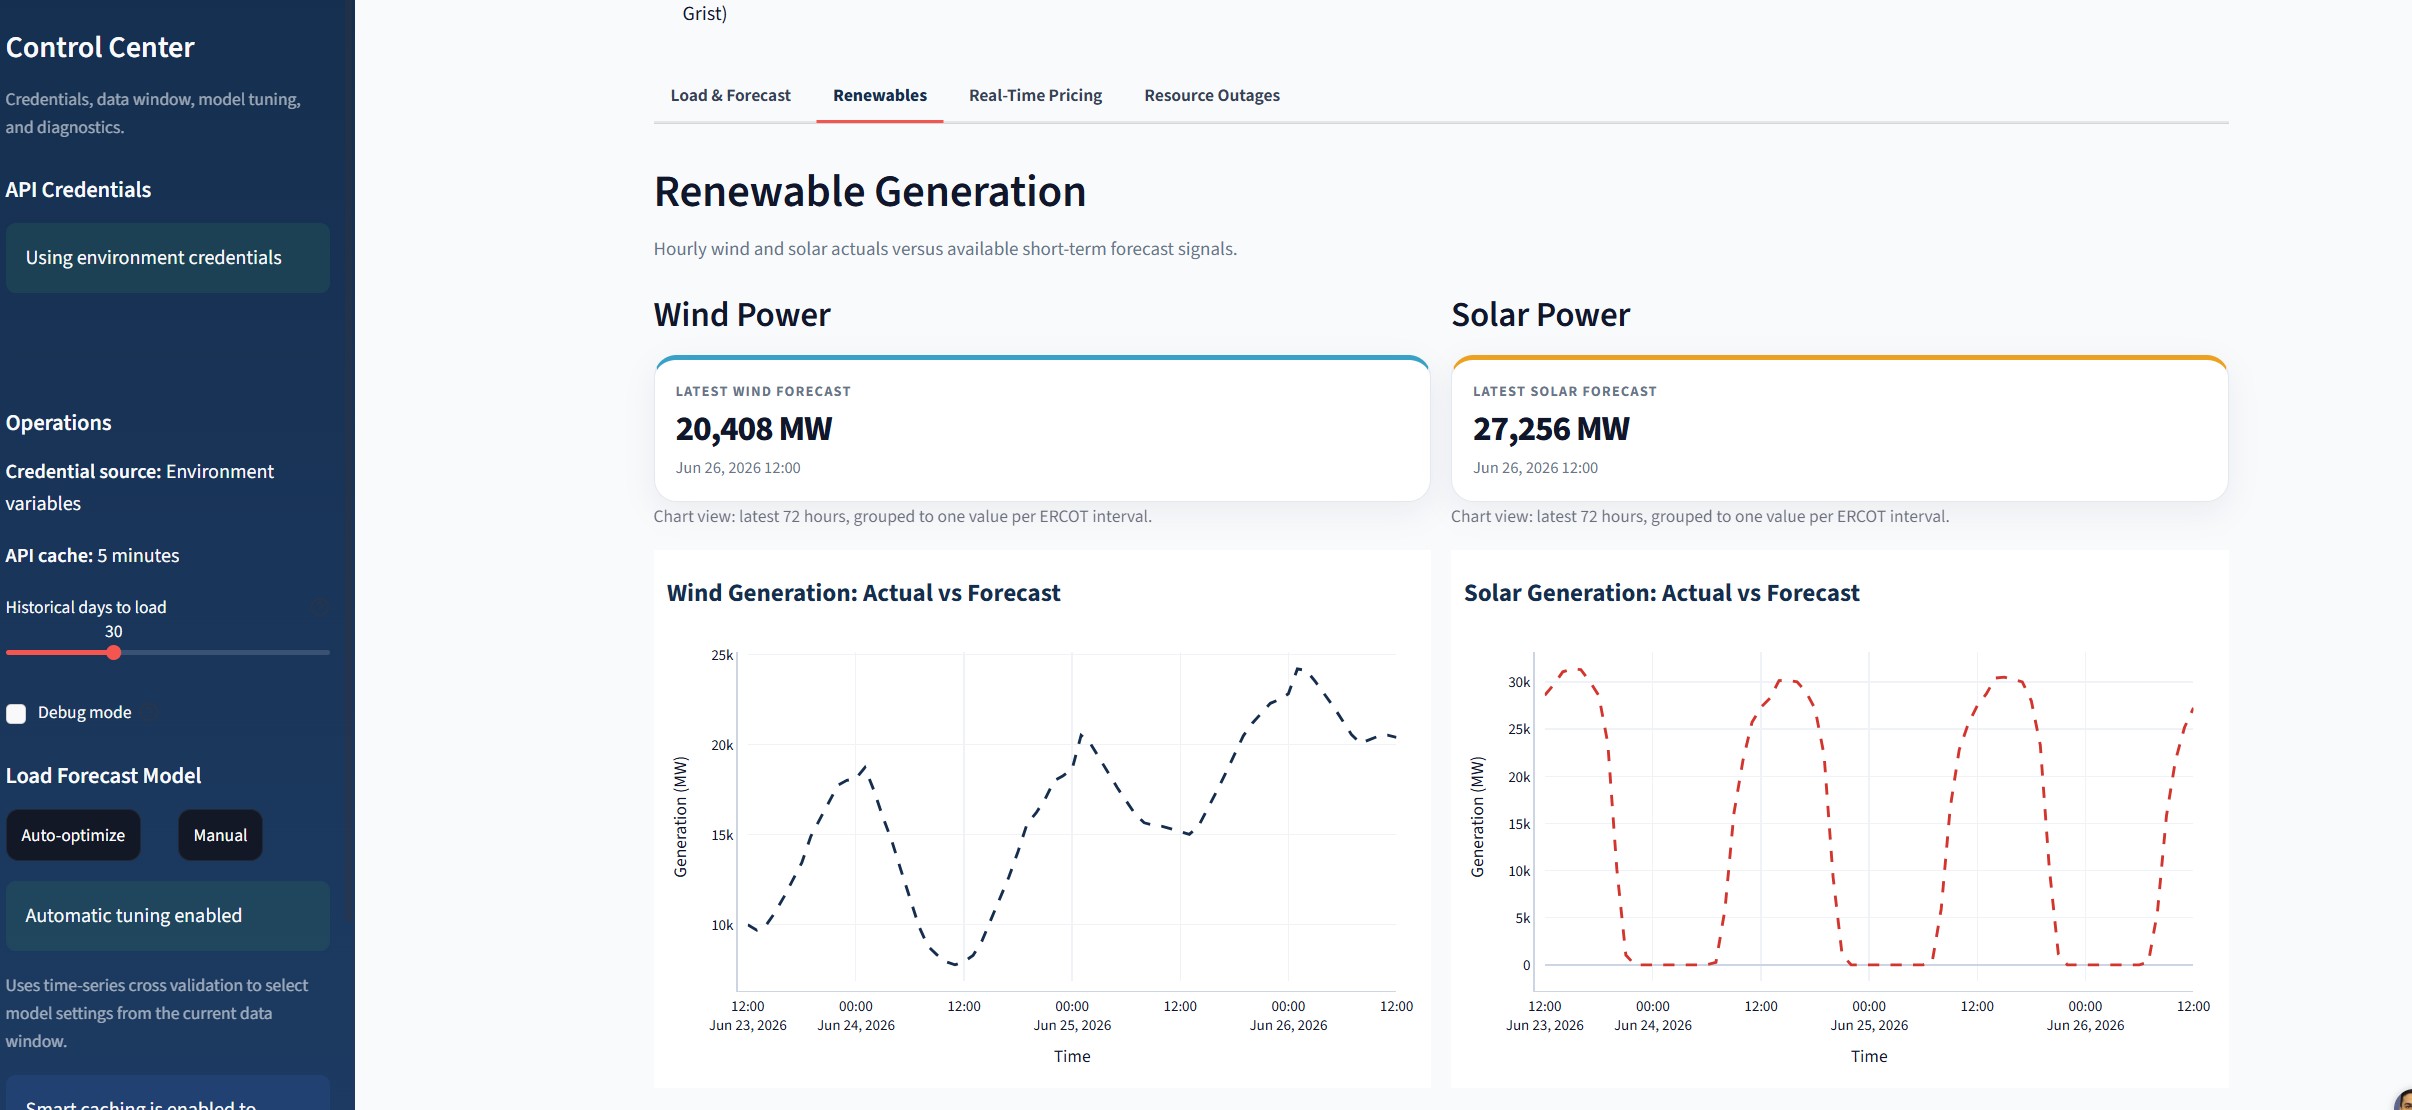Enable the Debug mode checkbox
The width and height of the screenshot is (2412, 1110).
pos(16,713)
